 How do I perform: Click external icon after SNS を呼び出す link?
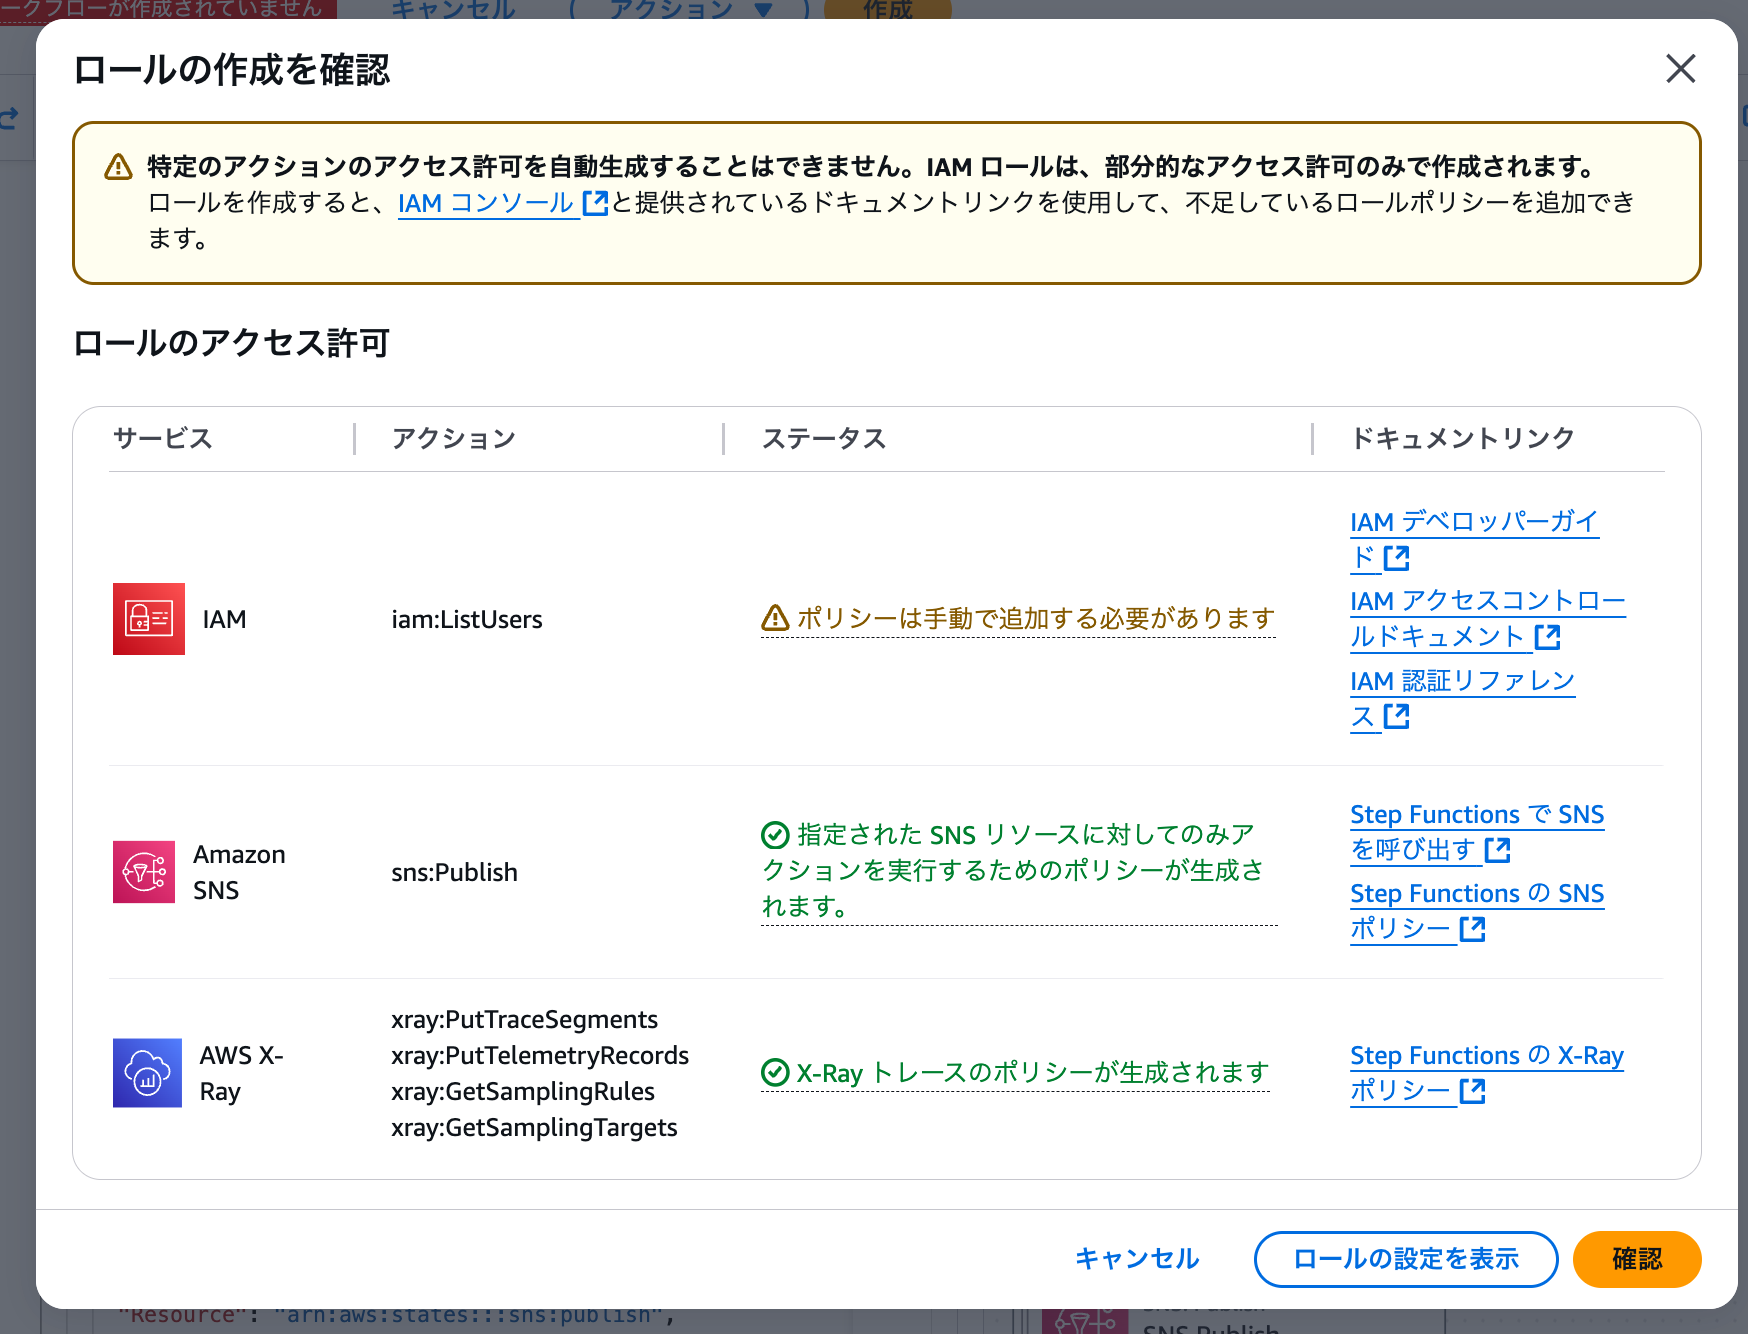(1497, 850)
